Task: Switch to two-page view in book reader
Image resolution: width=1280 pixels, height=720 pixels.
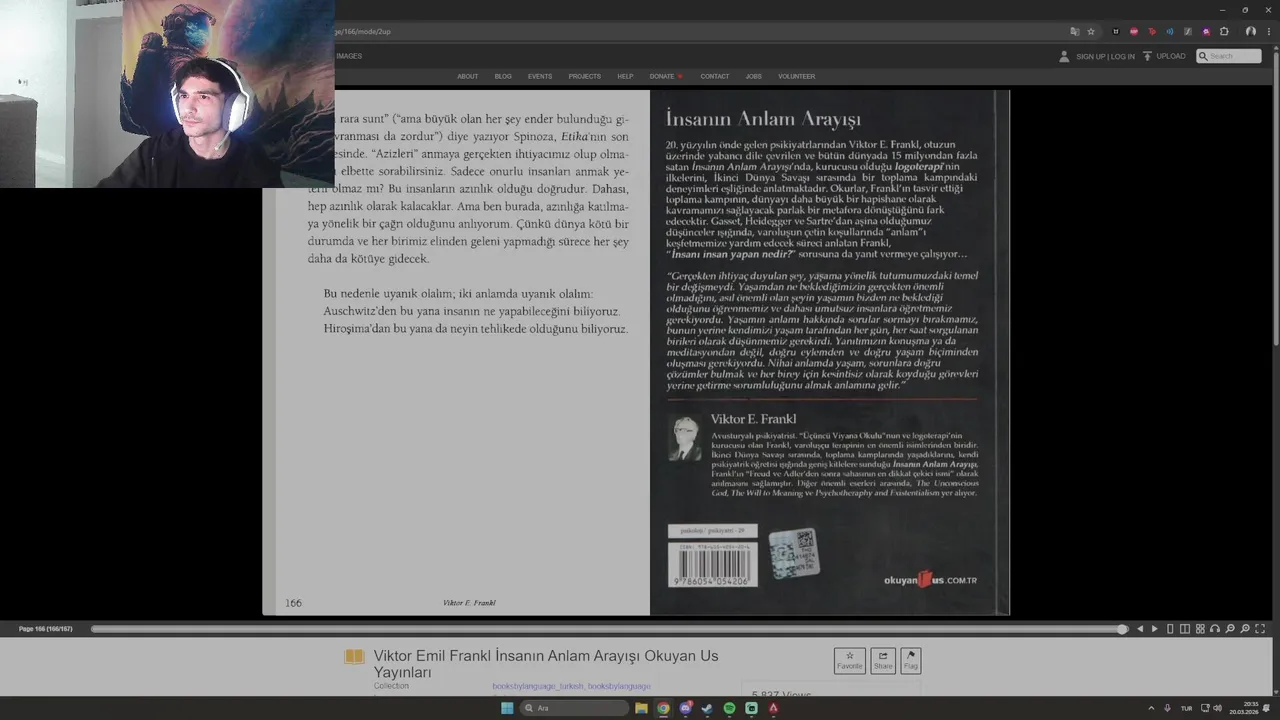Action: 1185,629
